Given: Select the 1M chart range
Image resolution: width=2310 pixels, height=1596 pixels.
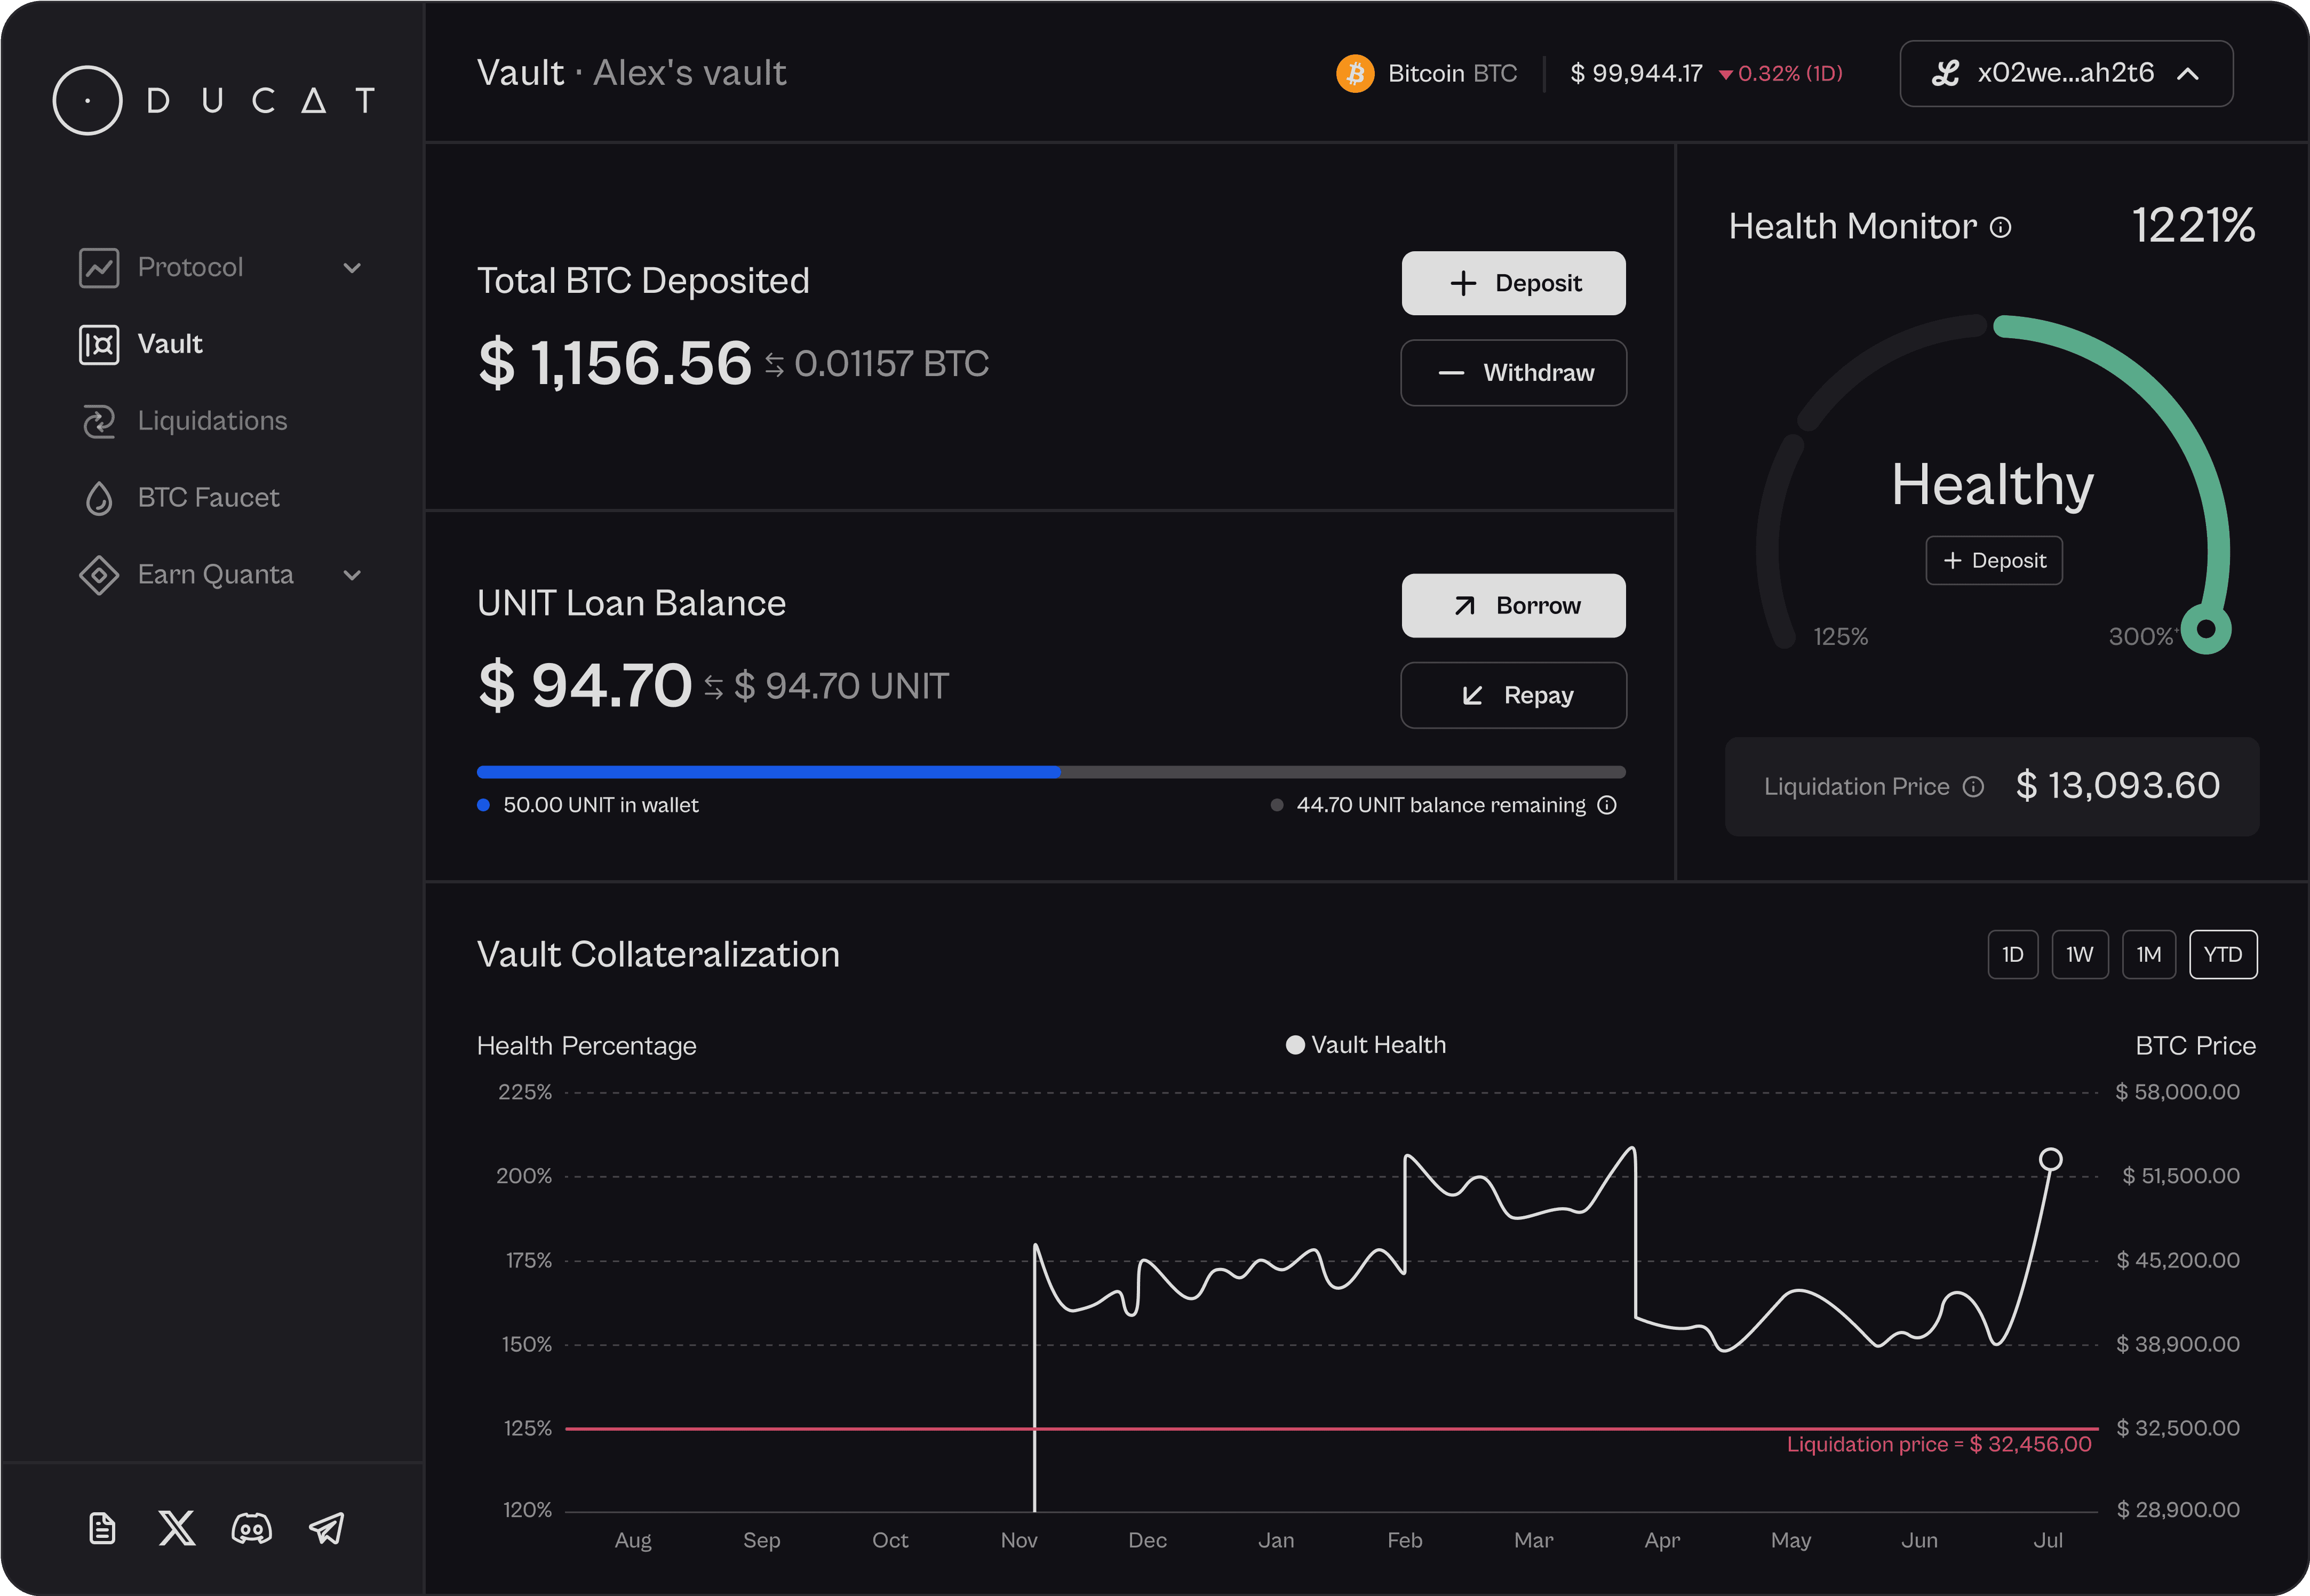Looking at the screenshot, I should tap(2149, 954).
